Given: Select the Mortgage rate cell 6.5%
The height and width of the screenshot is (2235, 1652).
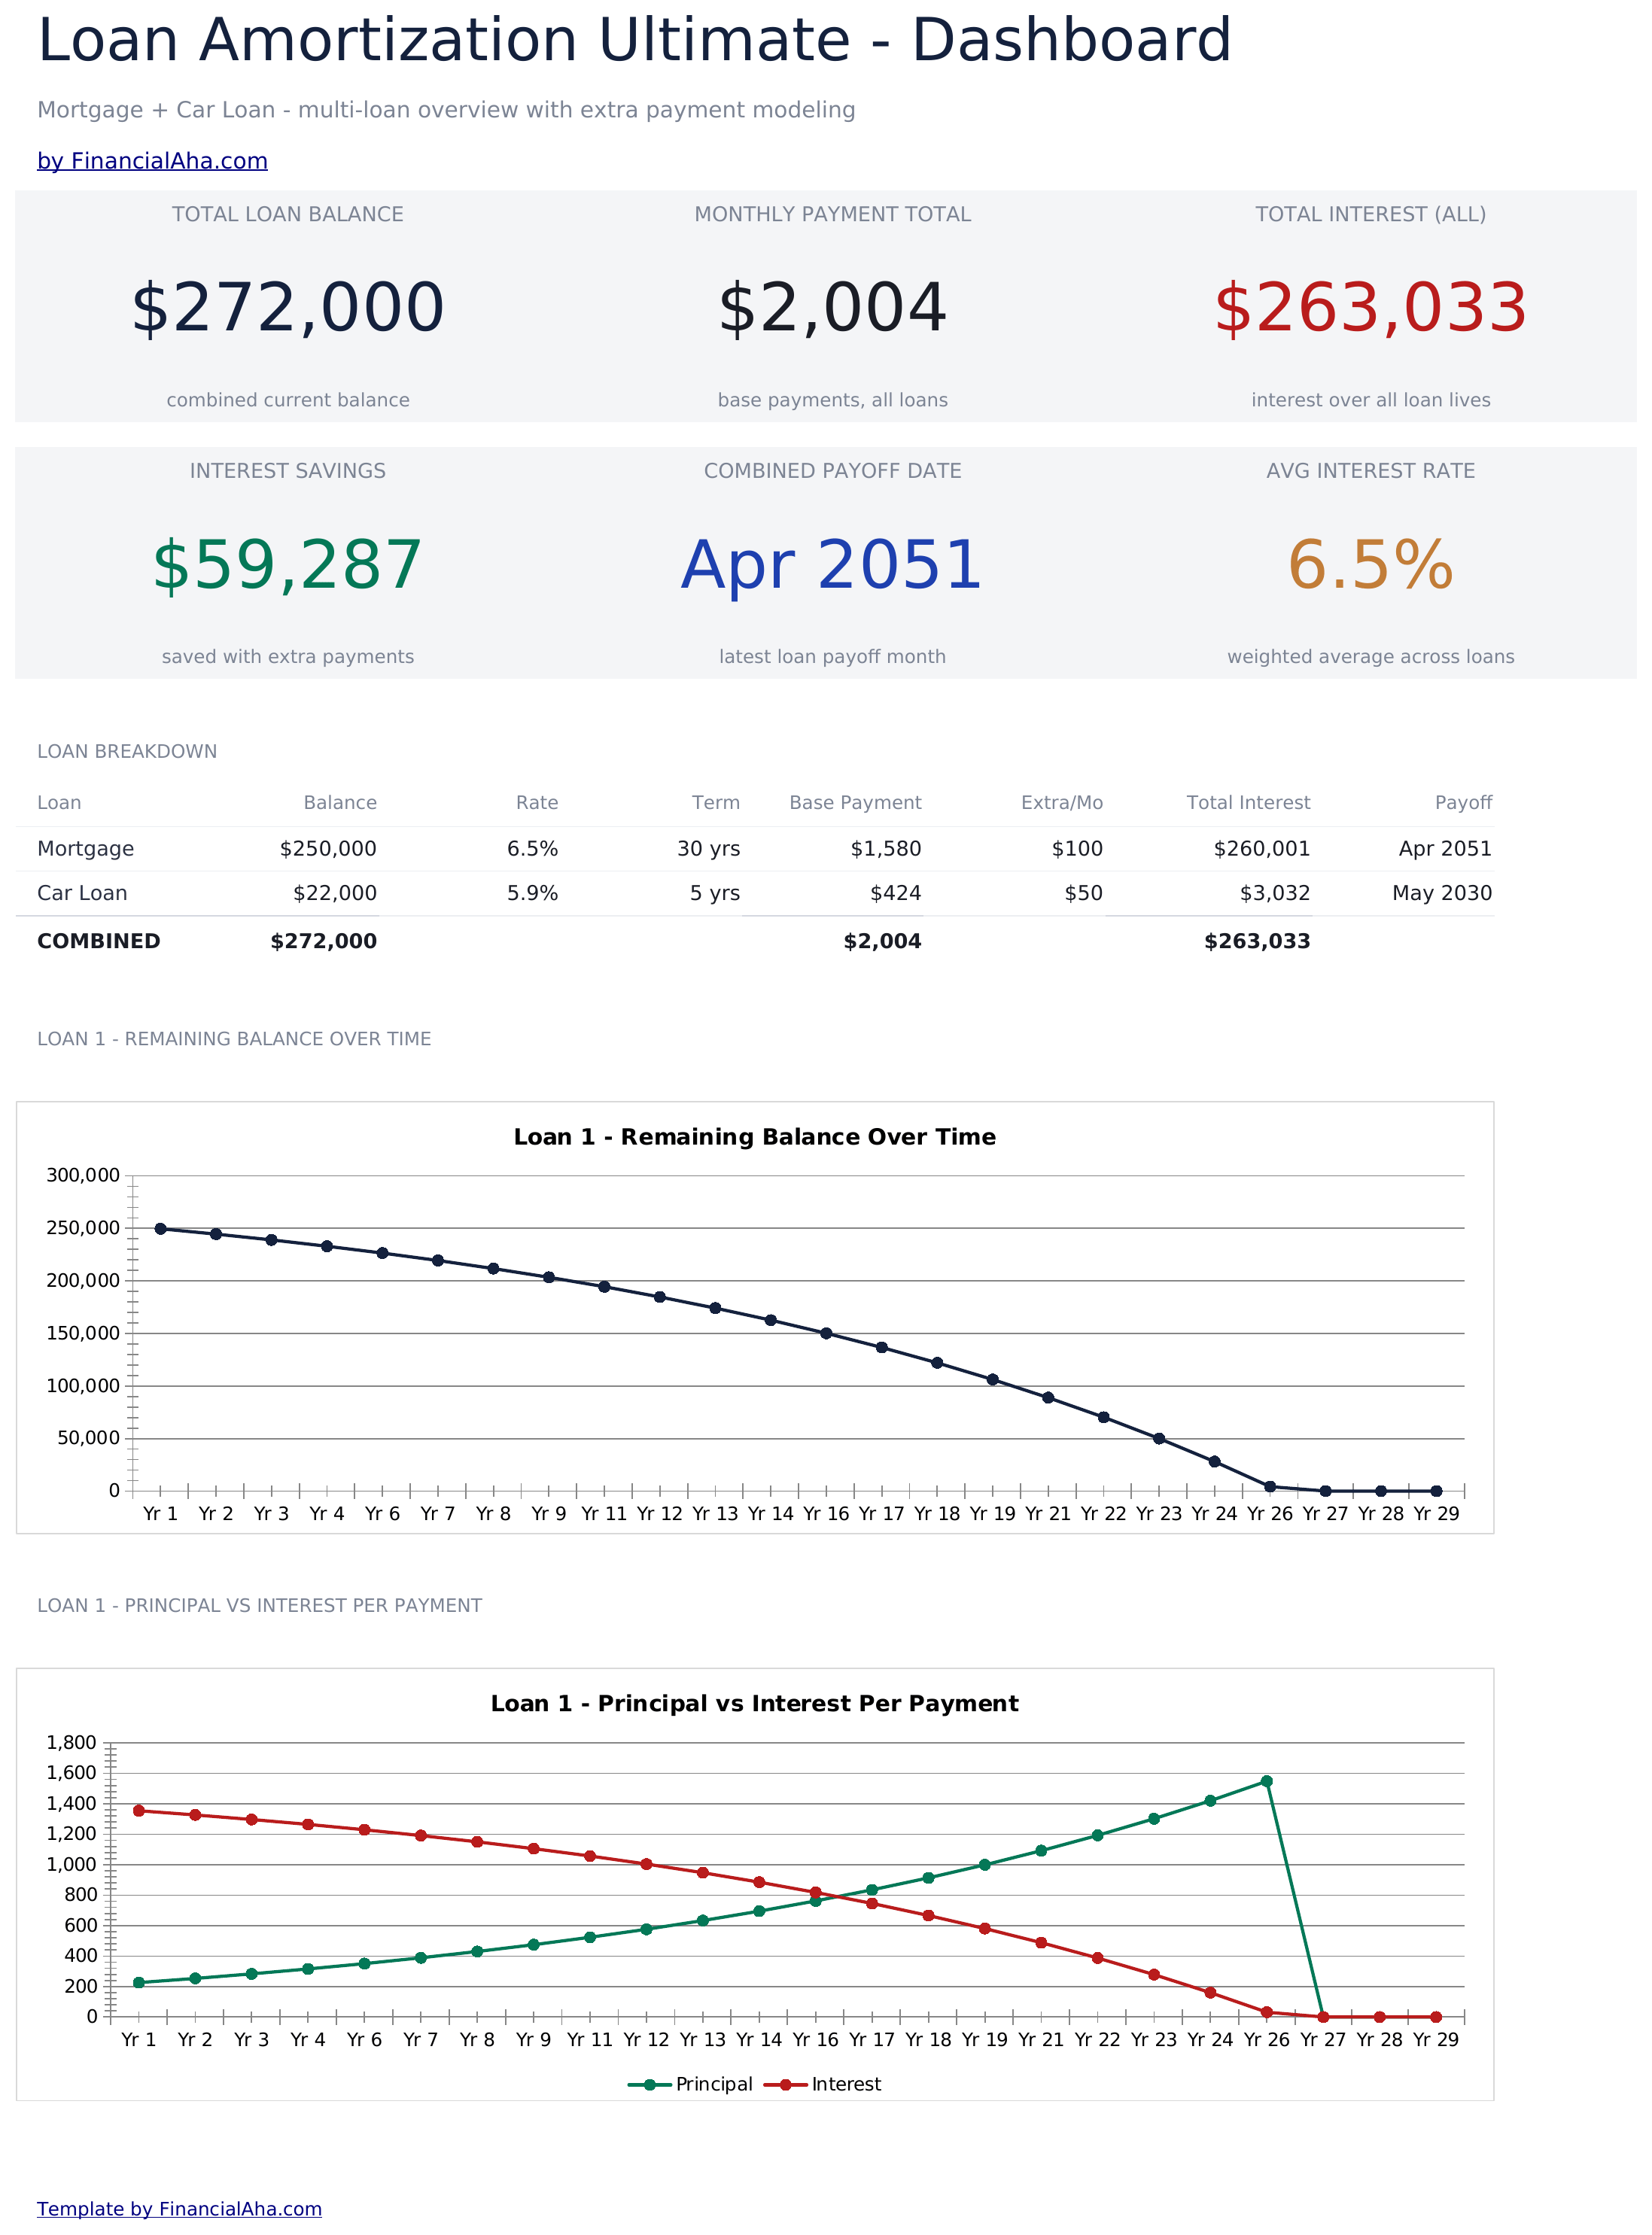Looking at the screenshot, I should [x=532, y=849].
